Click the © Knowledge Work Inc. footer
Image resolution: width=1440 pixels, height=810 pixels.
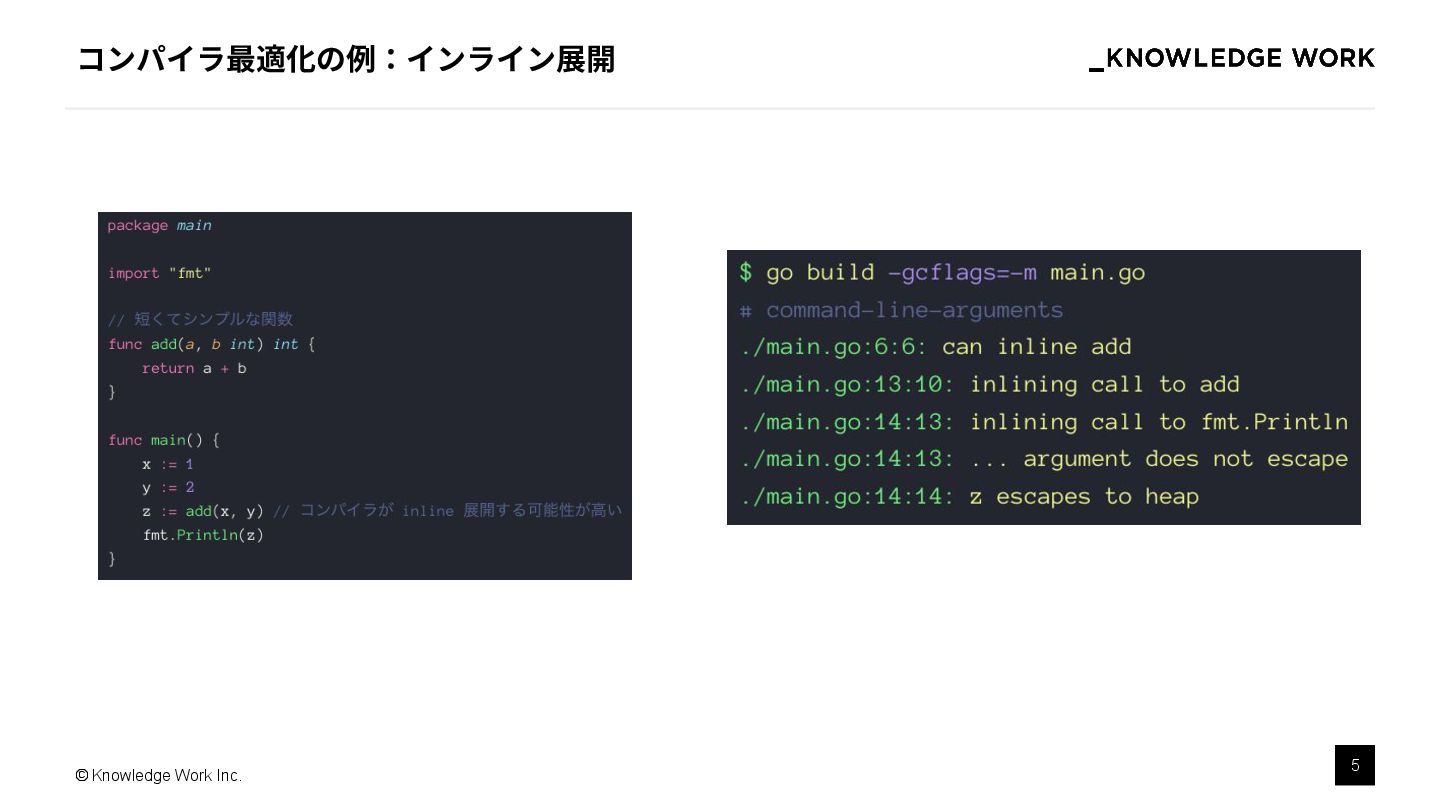tap(159, 776)
